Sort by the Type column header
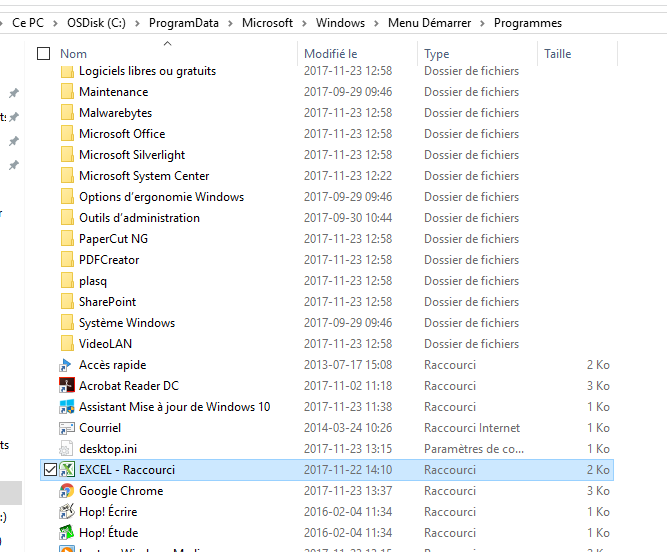 point(436,54)
